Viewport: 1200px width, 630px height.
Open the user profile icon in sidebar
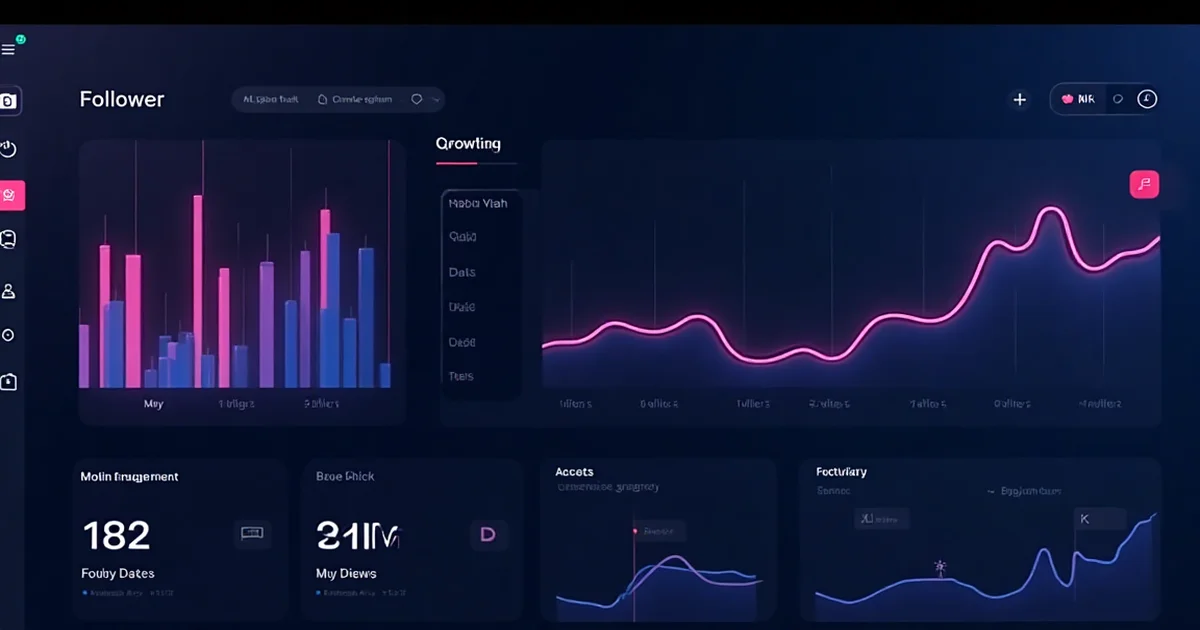[9, 291]
